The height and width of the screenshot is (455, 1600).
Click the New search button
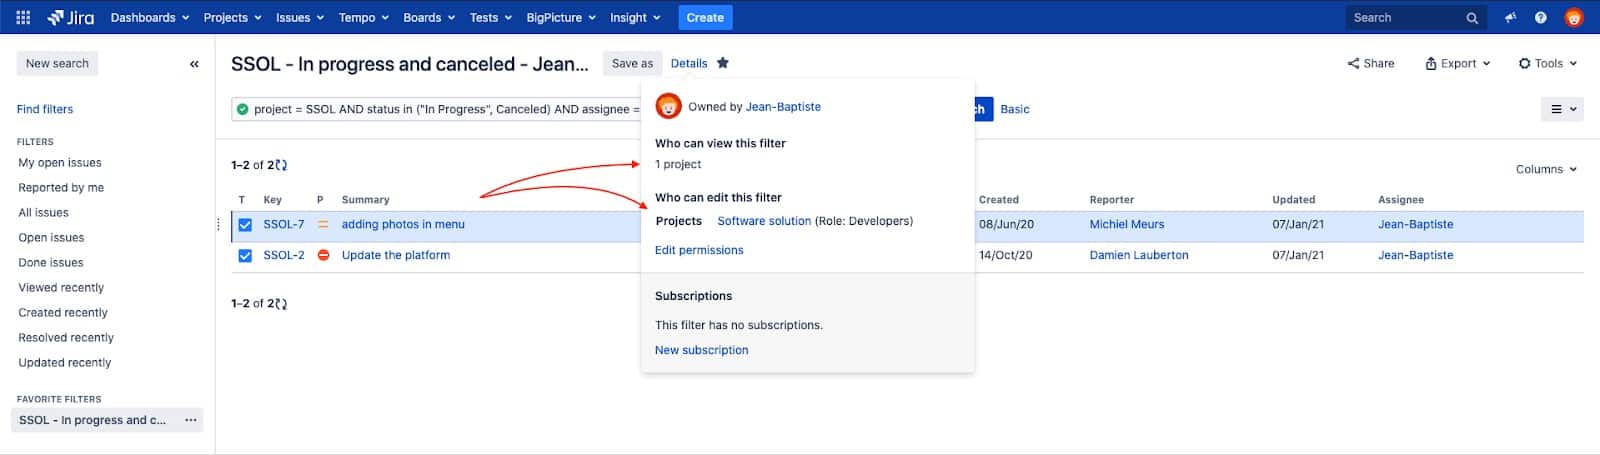tap(57, 63)
